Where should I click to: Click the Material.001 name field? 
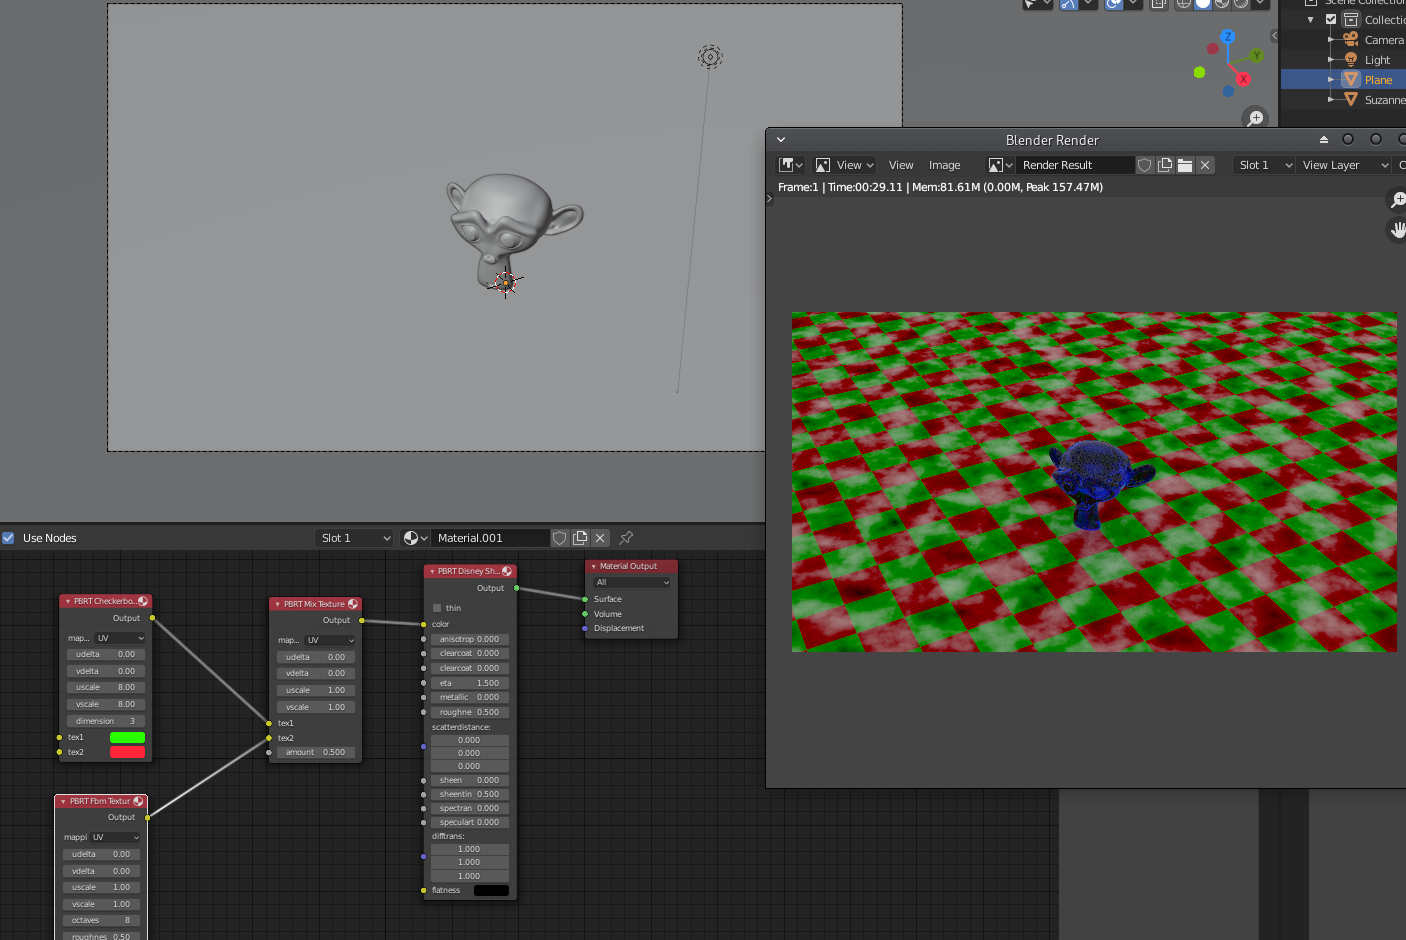tap(490, 538)
